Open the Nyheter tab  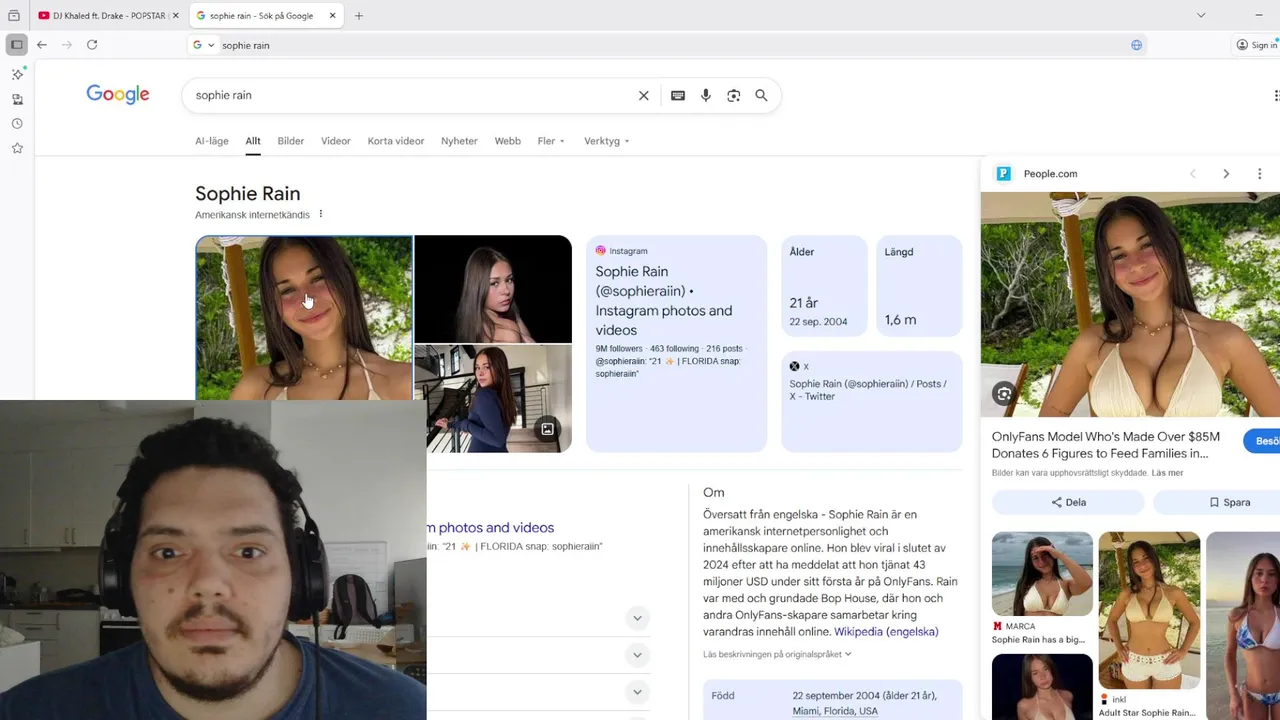pos(459,141)
